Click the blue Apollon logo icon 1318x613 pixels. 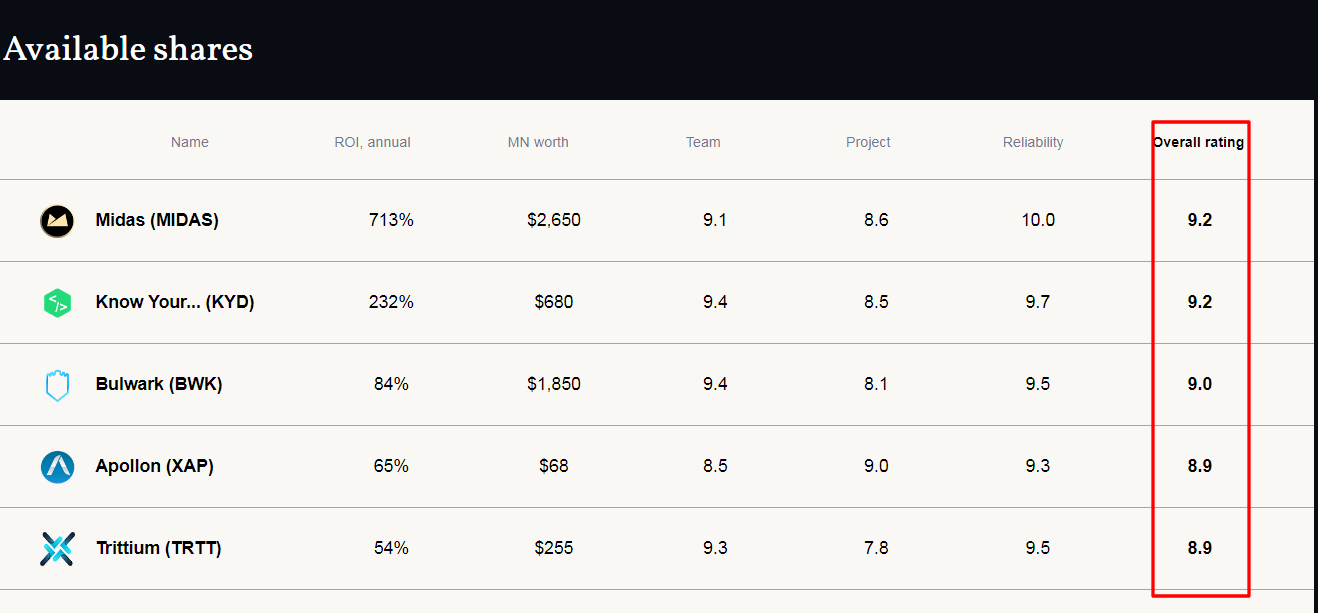pos(57,467)
